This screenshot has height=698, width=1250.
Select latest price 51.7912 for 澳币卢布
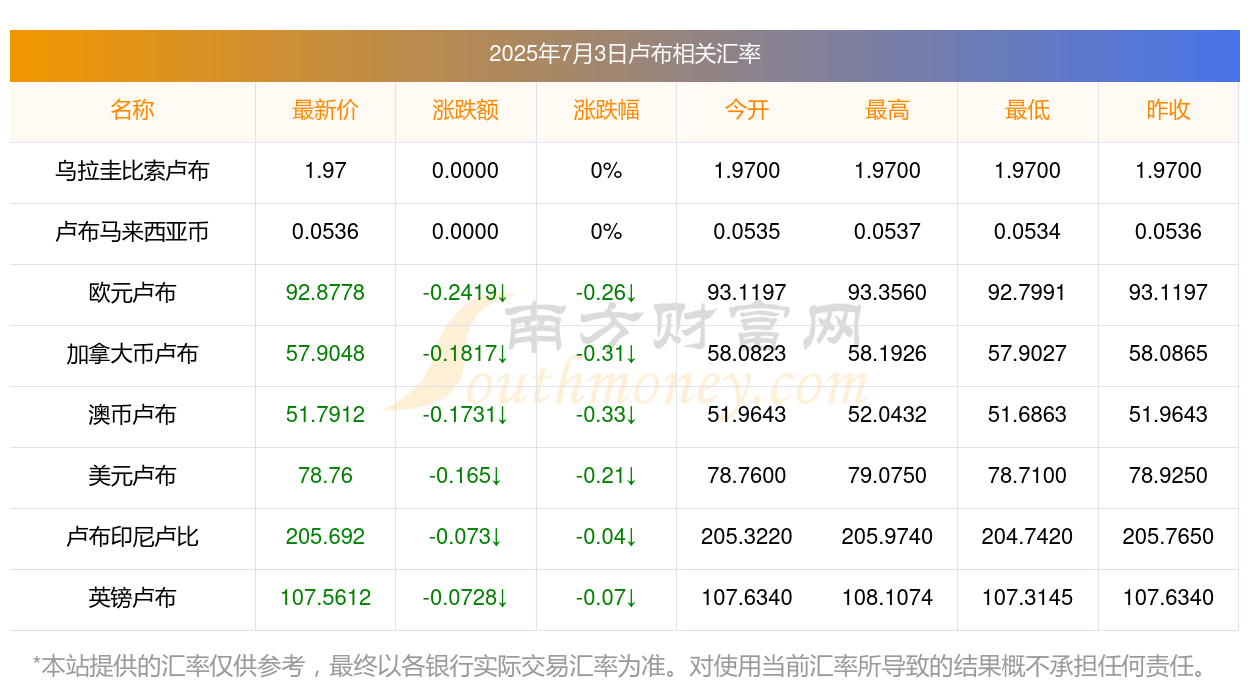click(325, 415)
